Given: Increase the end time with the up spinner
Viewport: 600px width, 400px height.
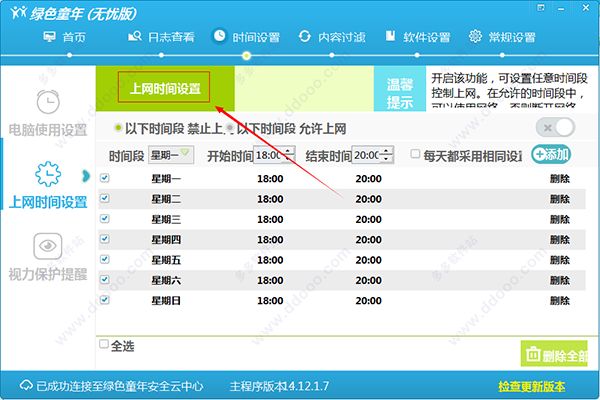Looking at the screenshot, I should pyautogui.click(x=388, y=151).
